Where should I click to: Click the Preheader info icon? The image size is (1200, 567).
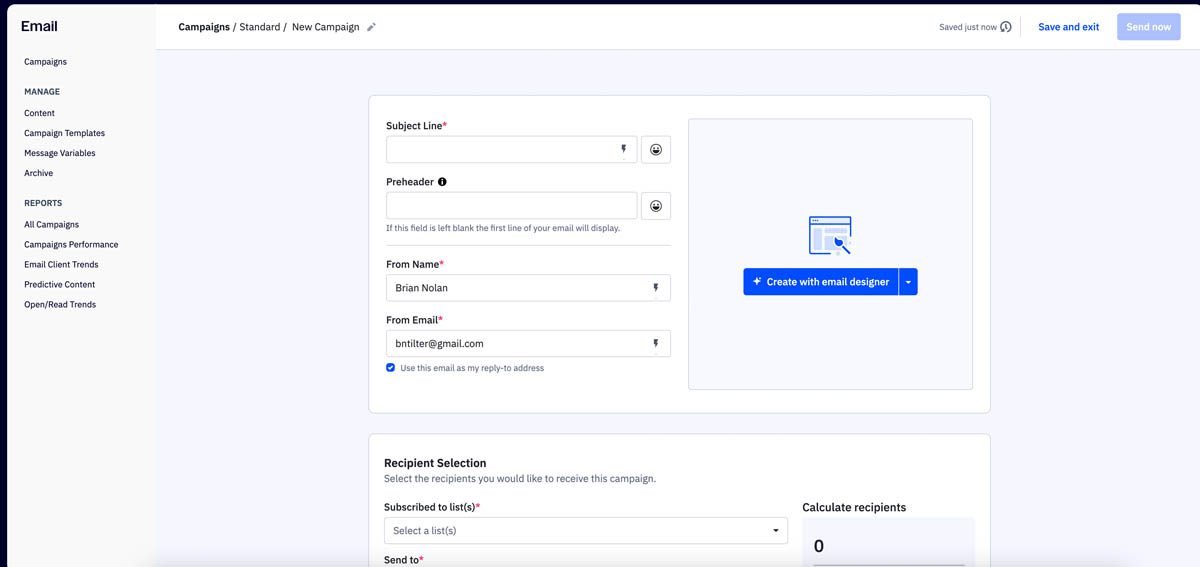(442, 182)
